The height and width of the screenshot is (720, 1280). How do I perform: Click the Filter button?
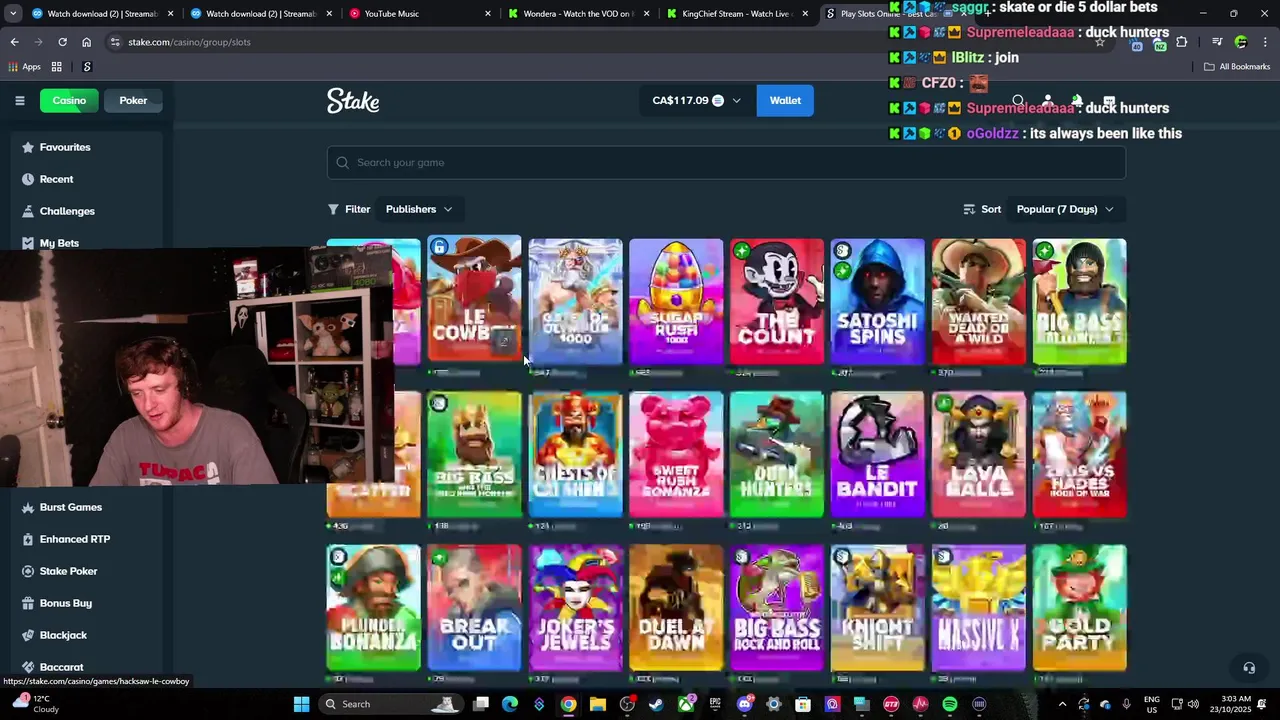click(x=349, y=209)
